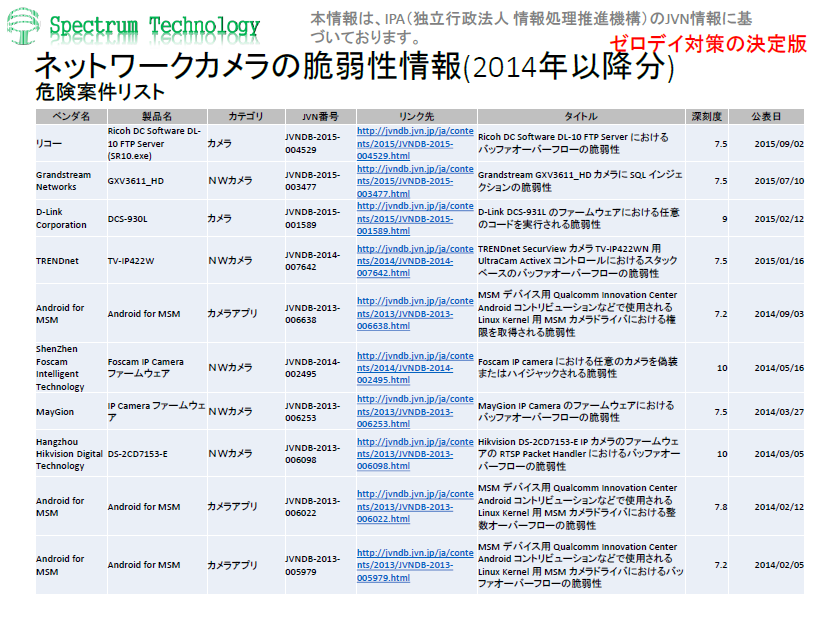Select the 2014/03/05 publication date
Image resolution: width=824 pixels, height=618 pixels.
[779, 454]
